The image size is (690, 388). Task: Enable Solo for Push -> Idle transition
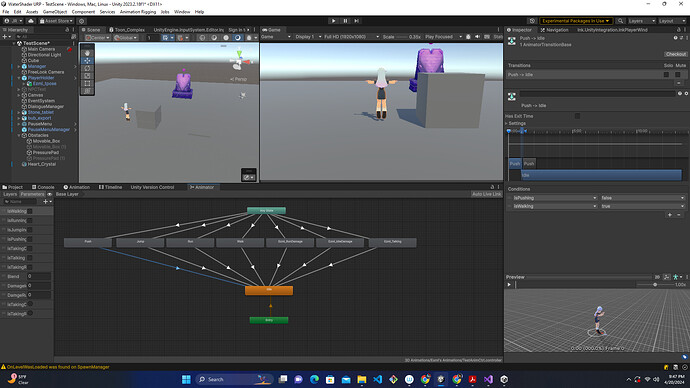[x=666, y=75]
